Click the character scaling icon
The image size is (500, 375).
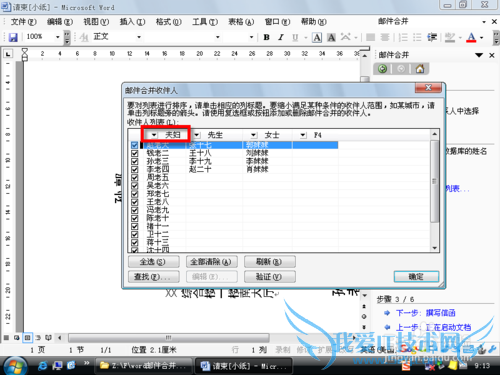(346, 37)
